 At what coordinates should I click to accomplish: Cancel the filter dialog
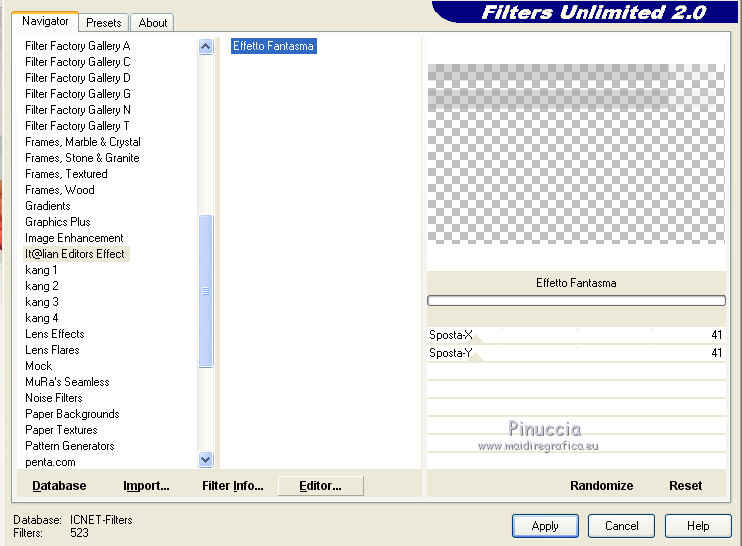click(x=621, y=526)
